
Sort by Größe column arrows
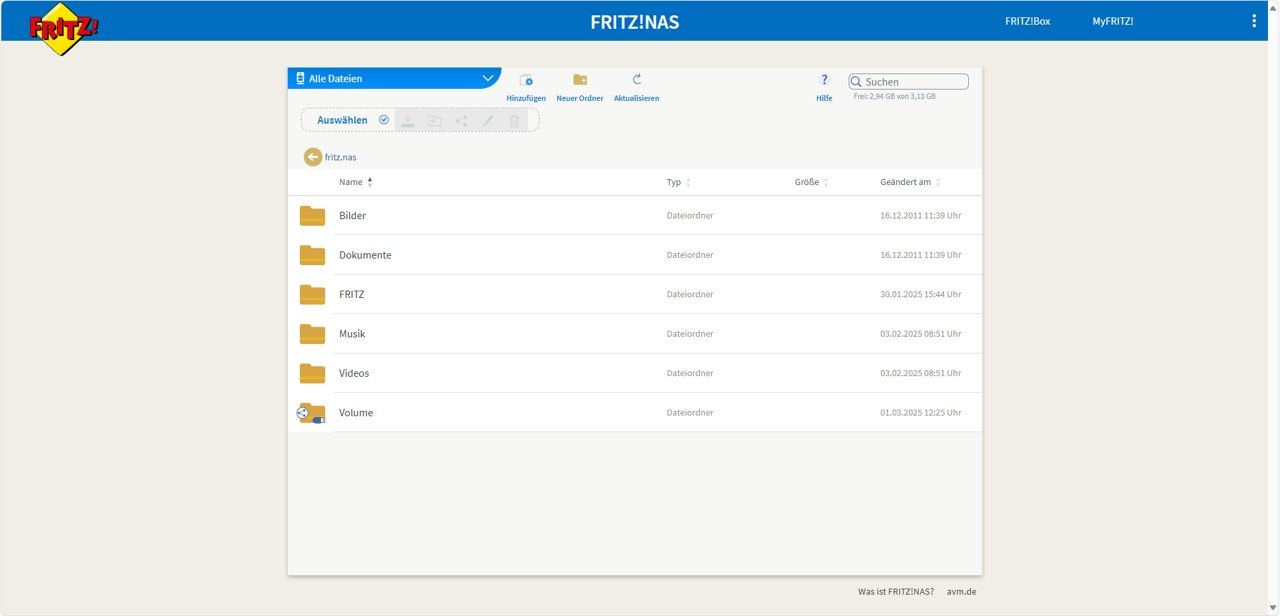pyautogui.click(x=826, y=182)
